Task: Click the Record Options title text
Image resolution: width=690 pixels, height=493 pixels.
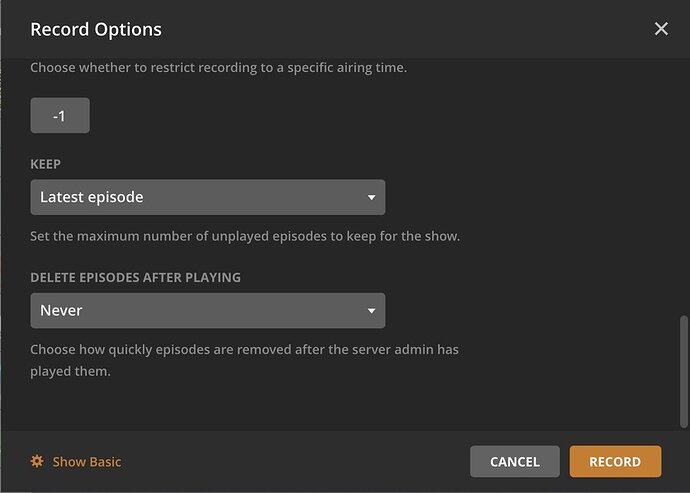Action: 96,30
